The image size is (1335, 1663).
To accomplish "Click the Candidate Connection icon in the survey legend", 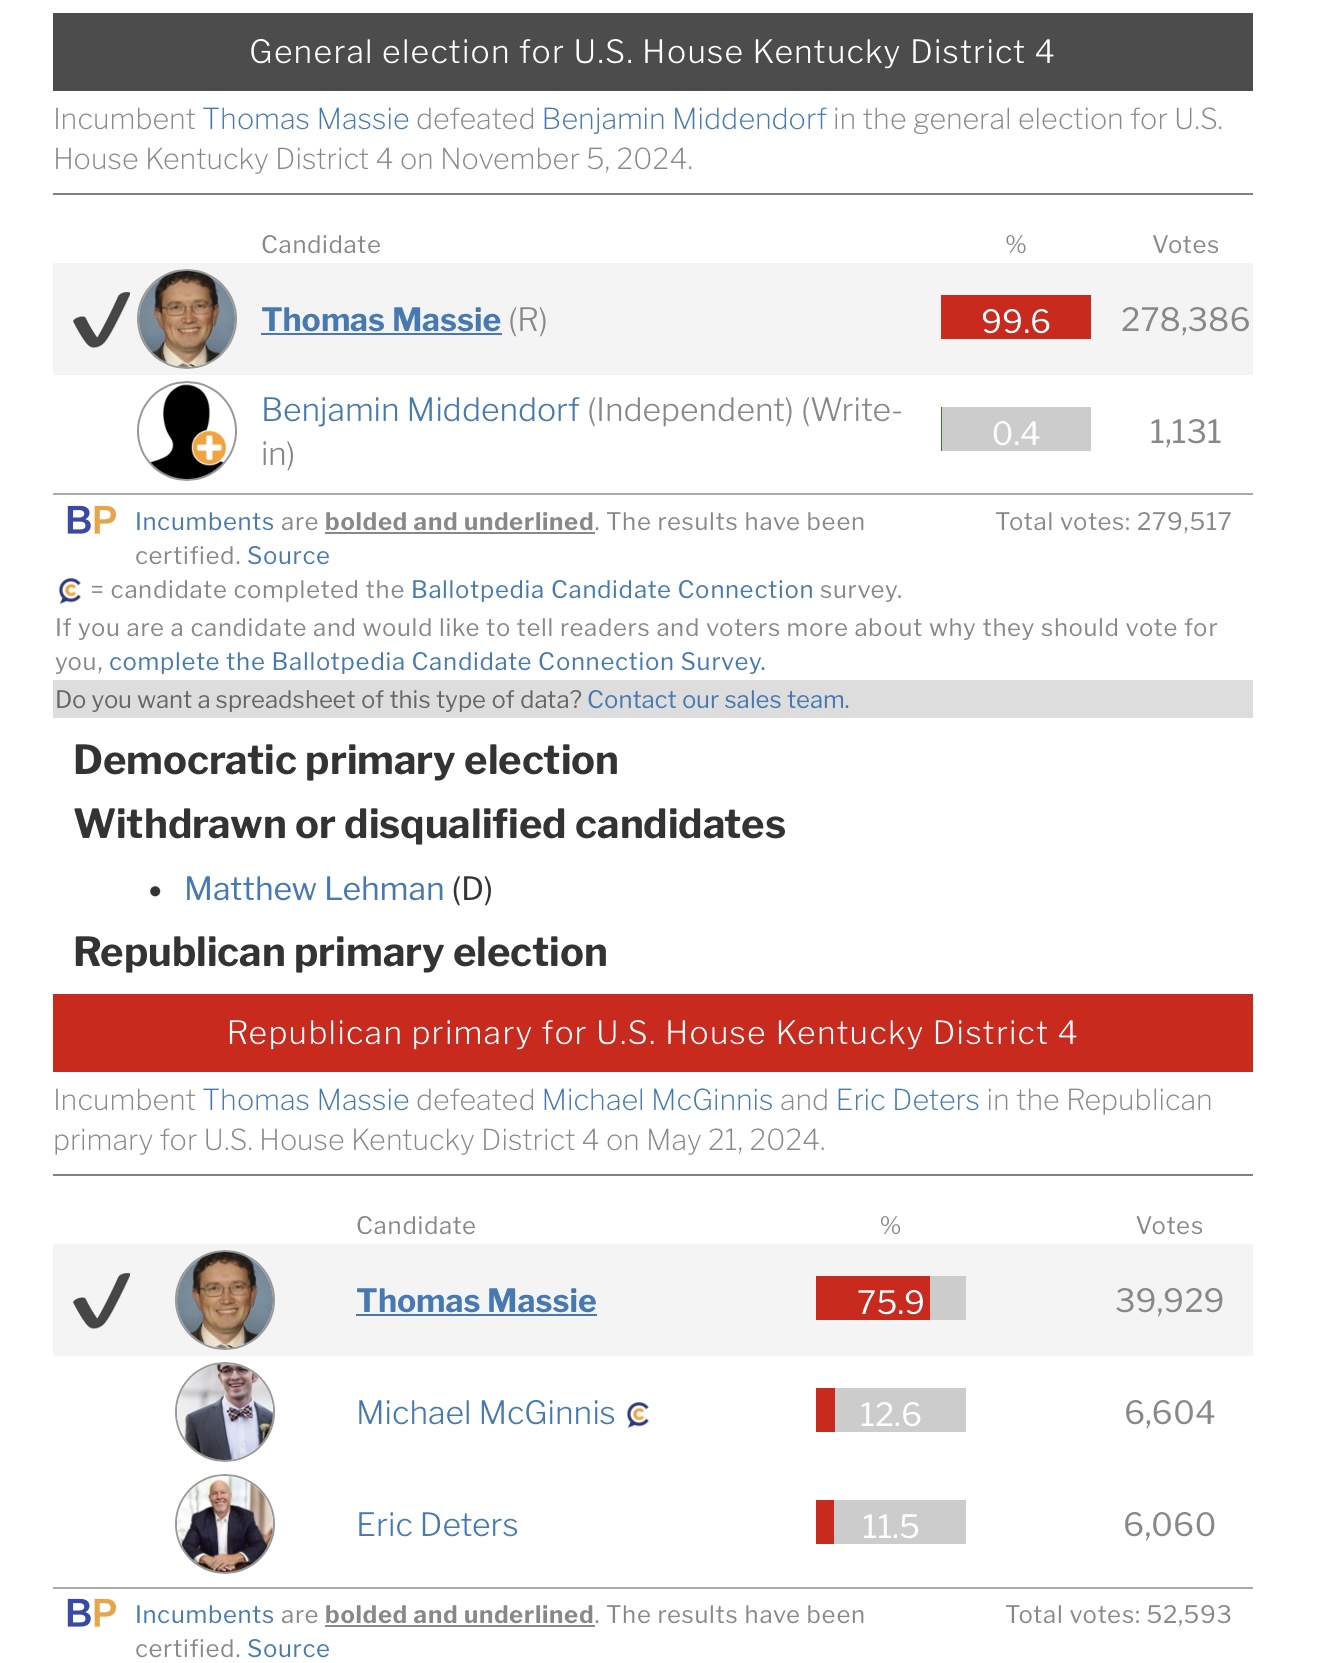I will [70, 591].
